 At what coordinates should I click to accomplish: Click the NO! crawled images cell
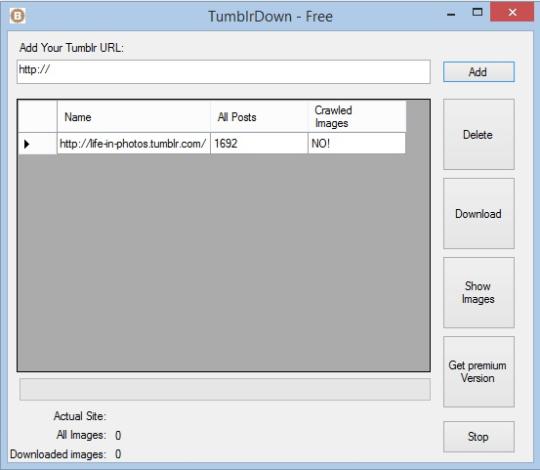(x=357, y=143)
